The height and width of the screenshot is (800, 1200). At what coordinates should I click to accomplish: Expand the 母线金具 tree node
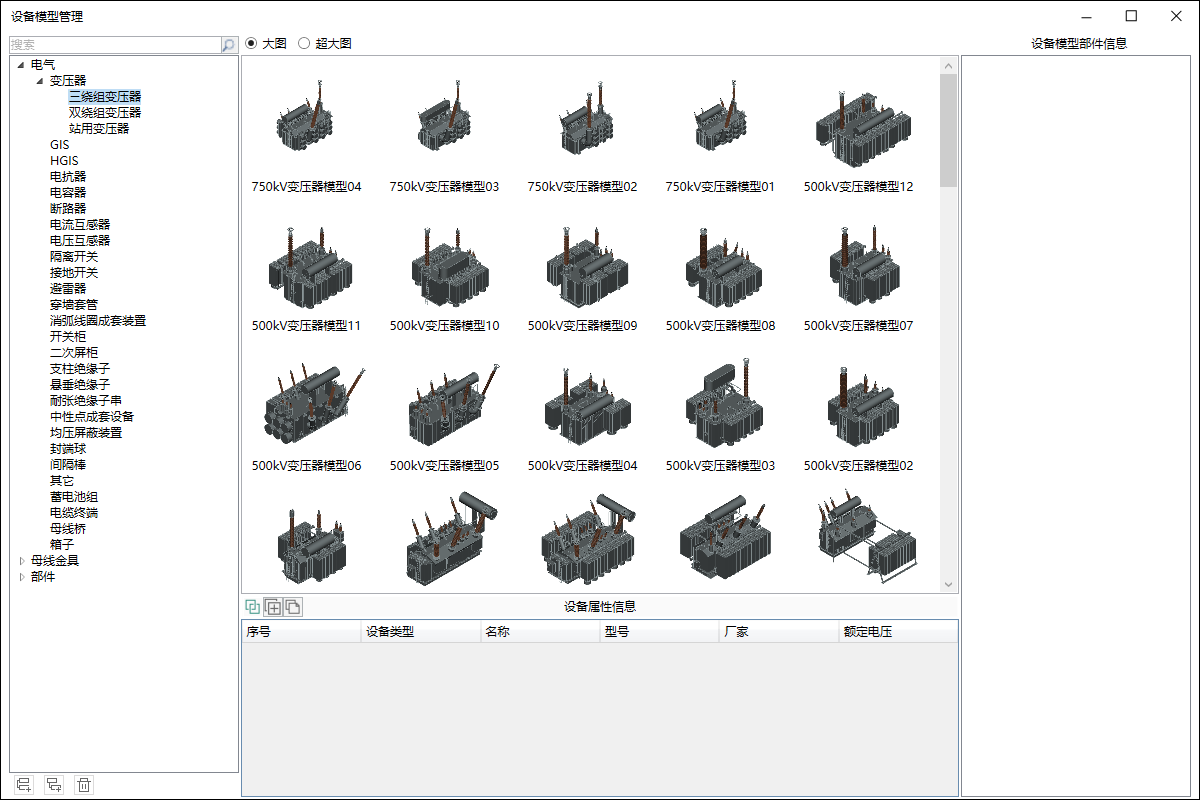pyautogui.click(x=22, y=561)
